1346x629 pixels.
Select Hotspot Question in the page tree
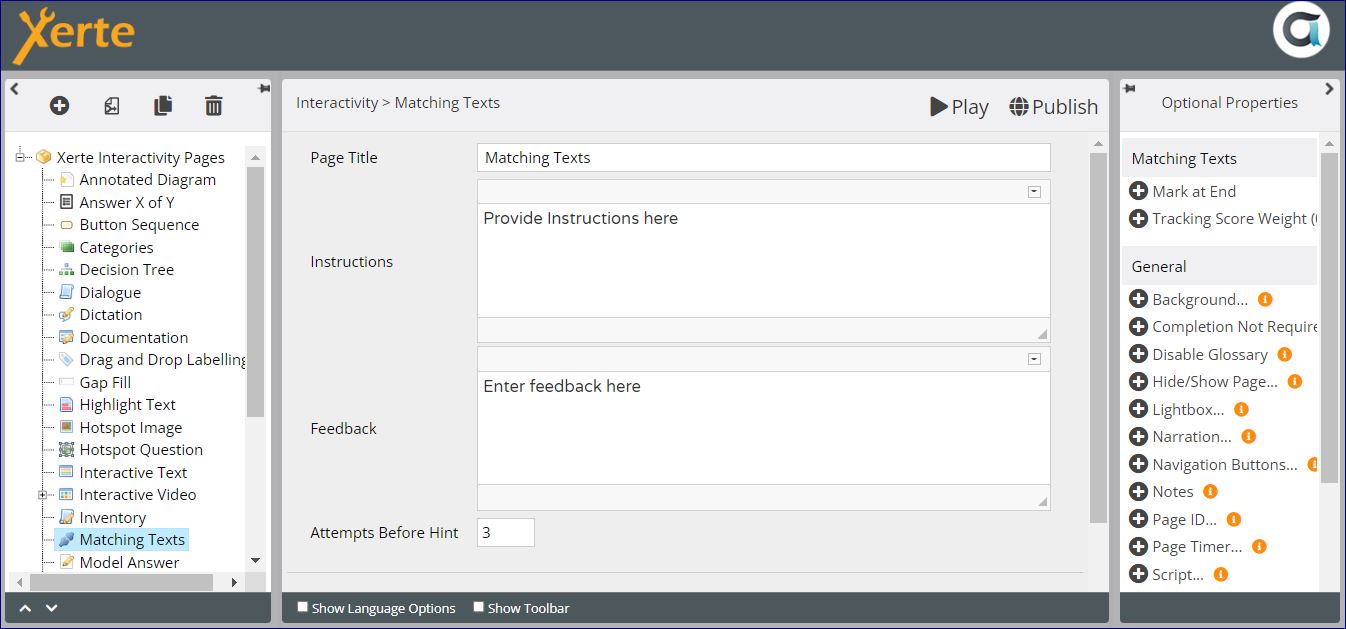coord(141,450)
